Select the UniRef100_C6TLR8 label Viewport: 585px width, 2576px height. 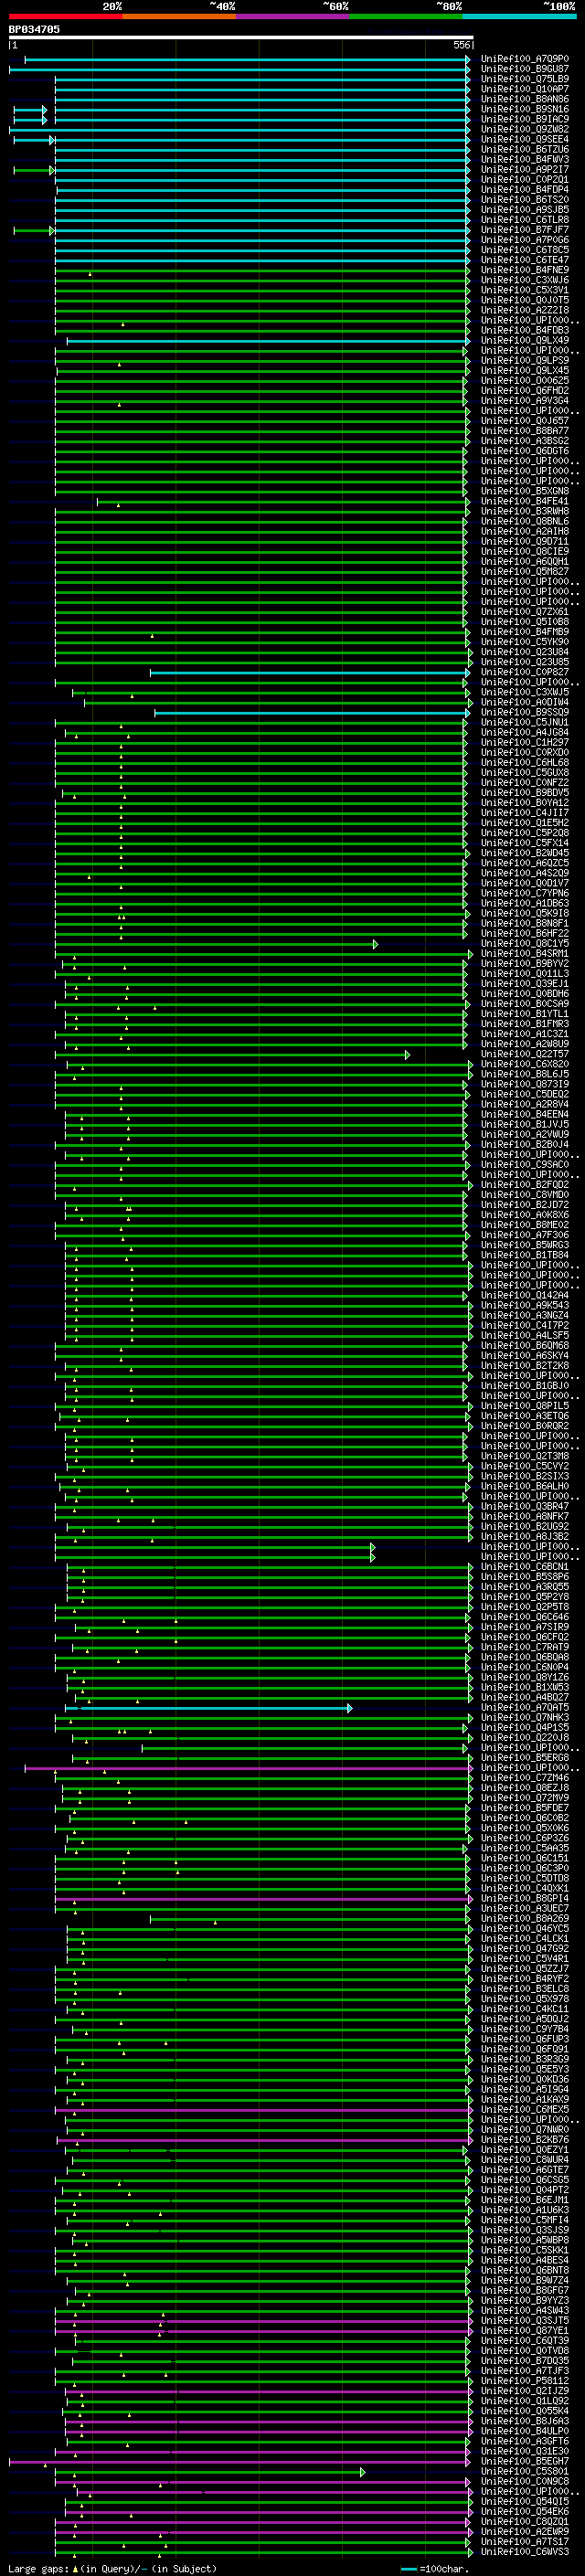coord(524,220)
